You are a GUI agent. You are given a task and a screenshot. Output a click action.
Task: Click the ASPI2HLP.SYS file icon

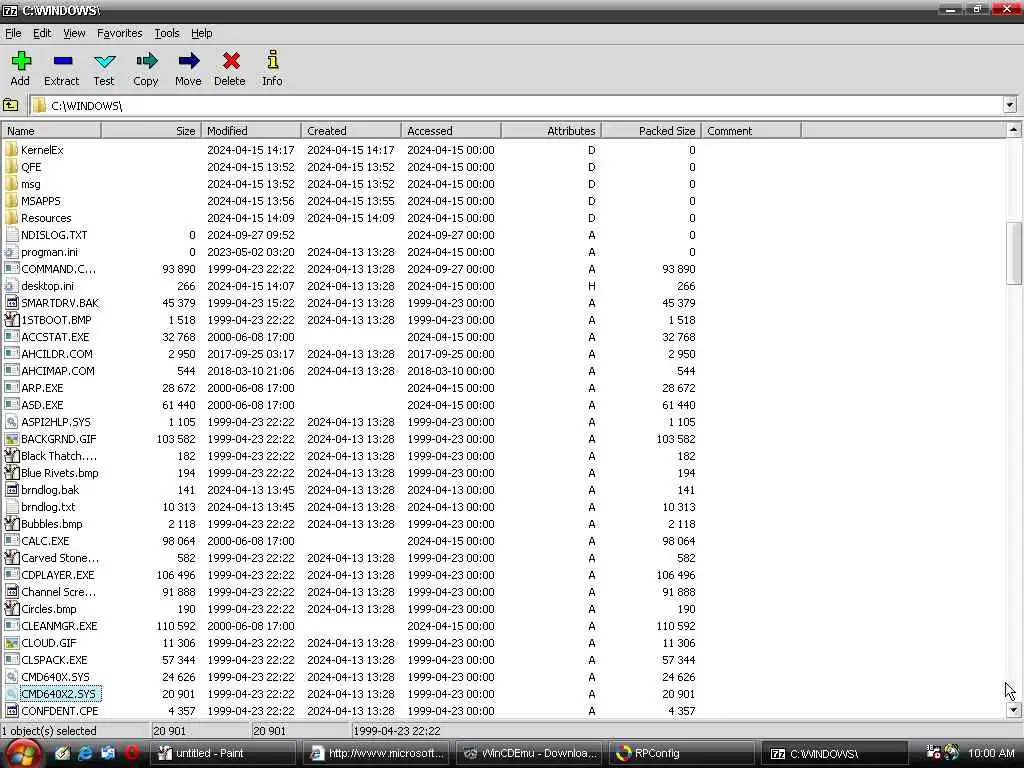point(11,421)
